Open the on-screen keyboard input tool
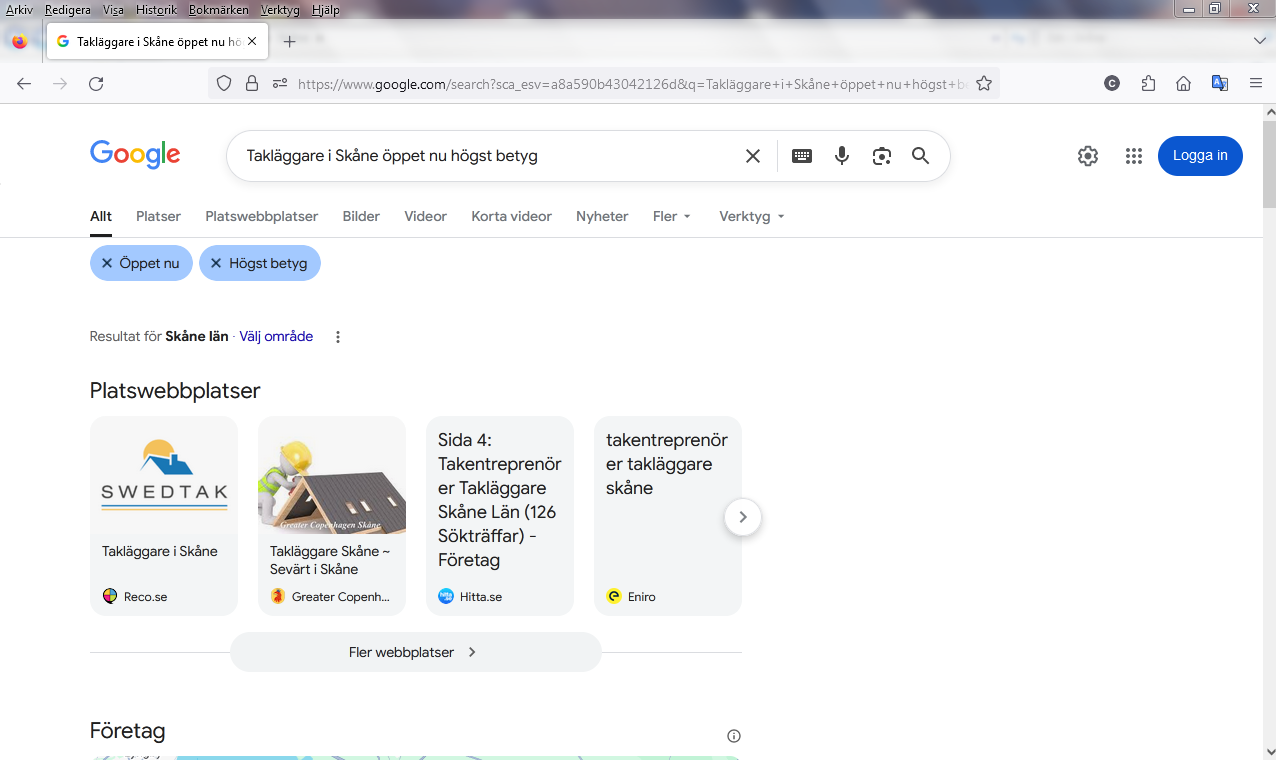 click(802, 156)
